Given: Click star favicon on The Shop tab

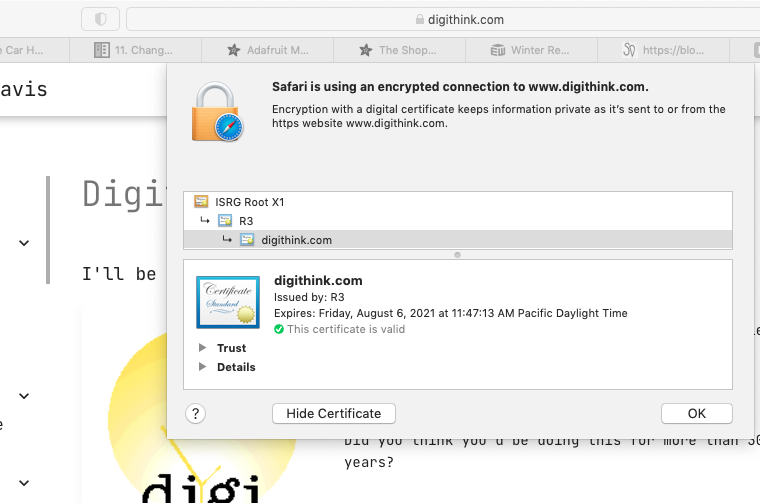Looking at the screenshot, I should pos(366,50).
